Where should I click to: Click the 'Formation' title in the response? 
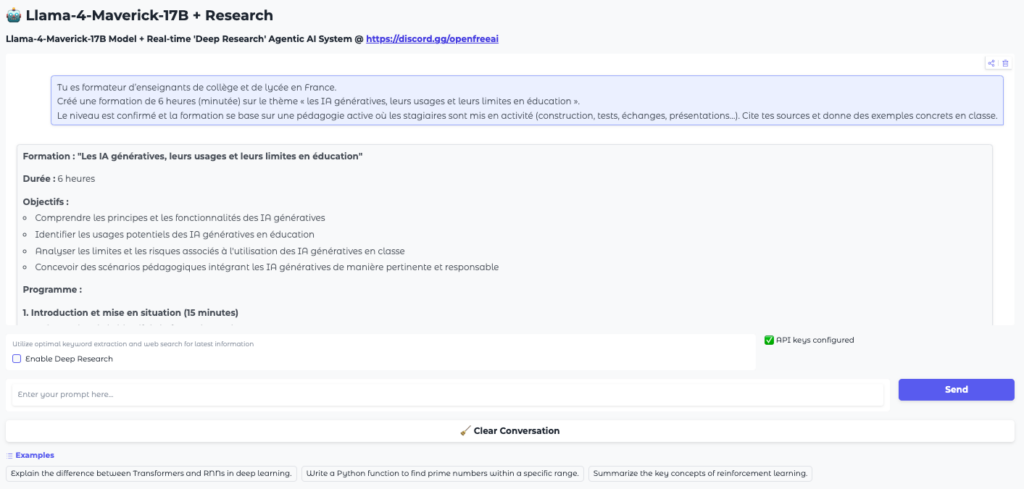pos(193,157)
